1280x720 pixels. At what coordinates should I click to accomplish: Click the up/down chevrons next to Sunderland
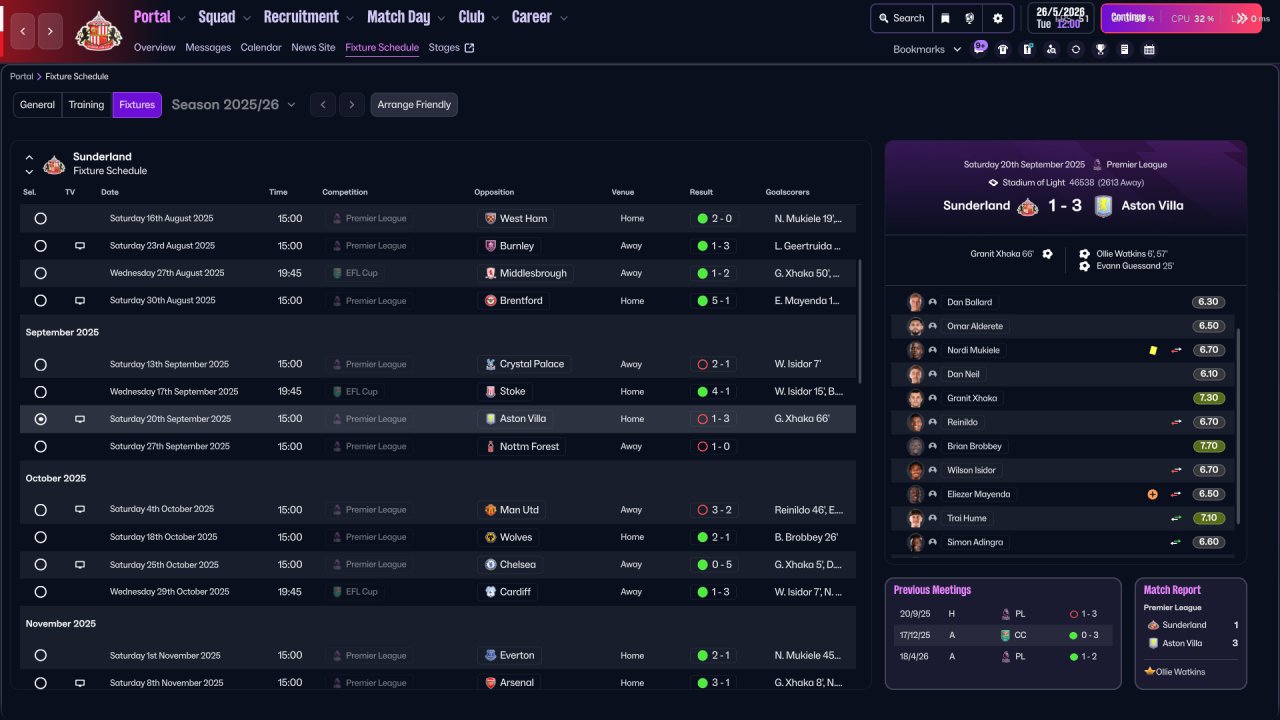(x=29, y=164)
